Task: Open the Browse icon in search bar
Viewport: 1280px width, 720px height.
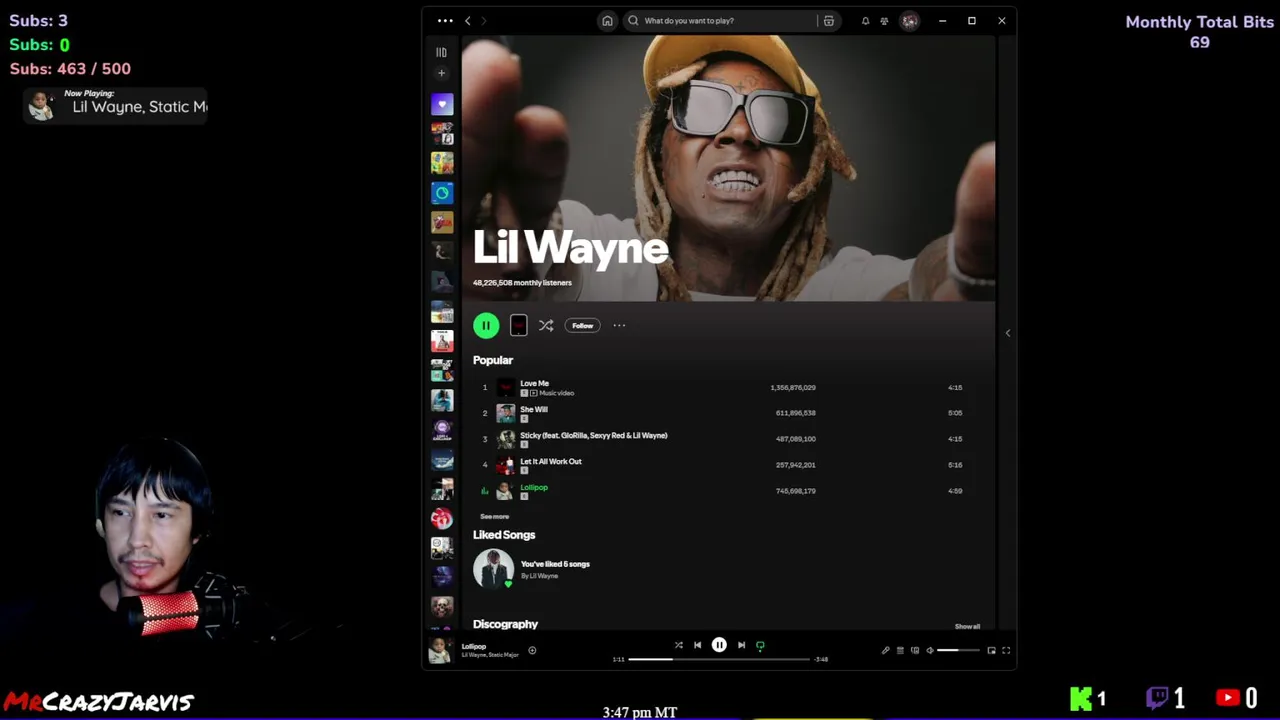Action: [829, 20]
